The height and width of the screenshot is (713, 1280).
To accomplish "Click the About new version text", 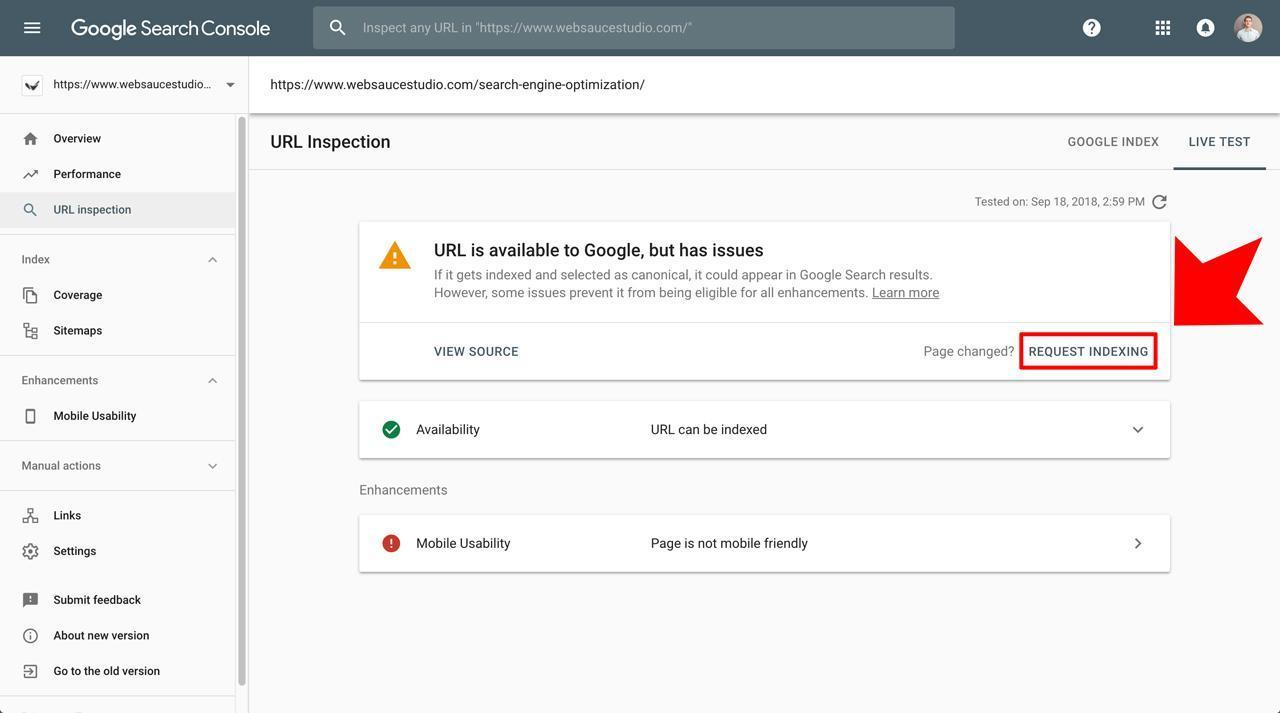I will 101,636.
